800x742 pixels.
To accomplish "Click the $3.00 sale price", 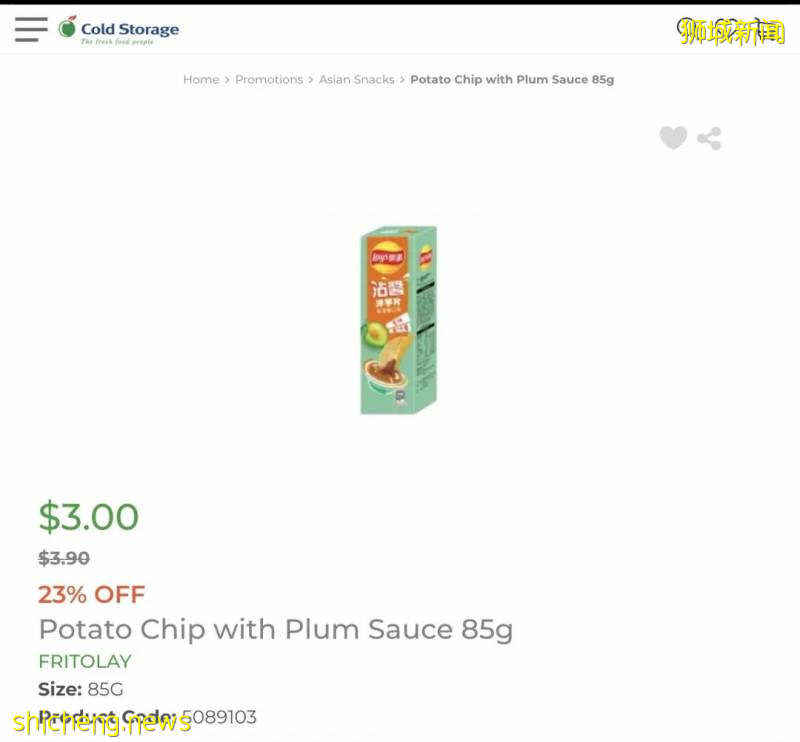I will tap(89, 517).
